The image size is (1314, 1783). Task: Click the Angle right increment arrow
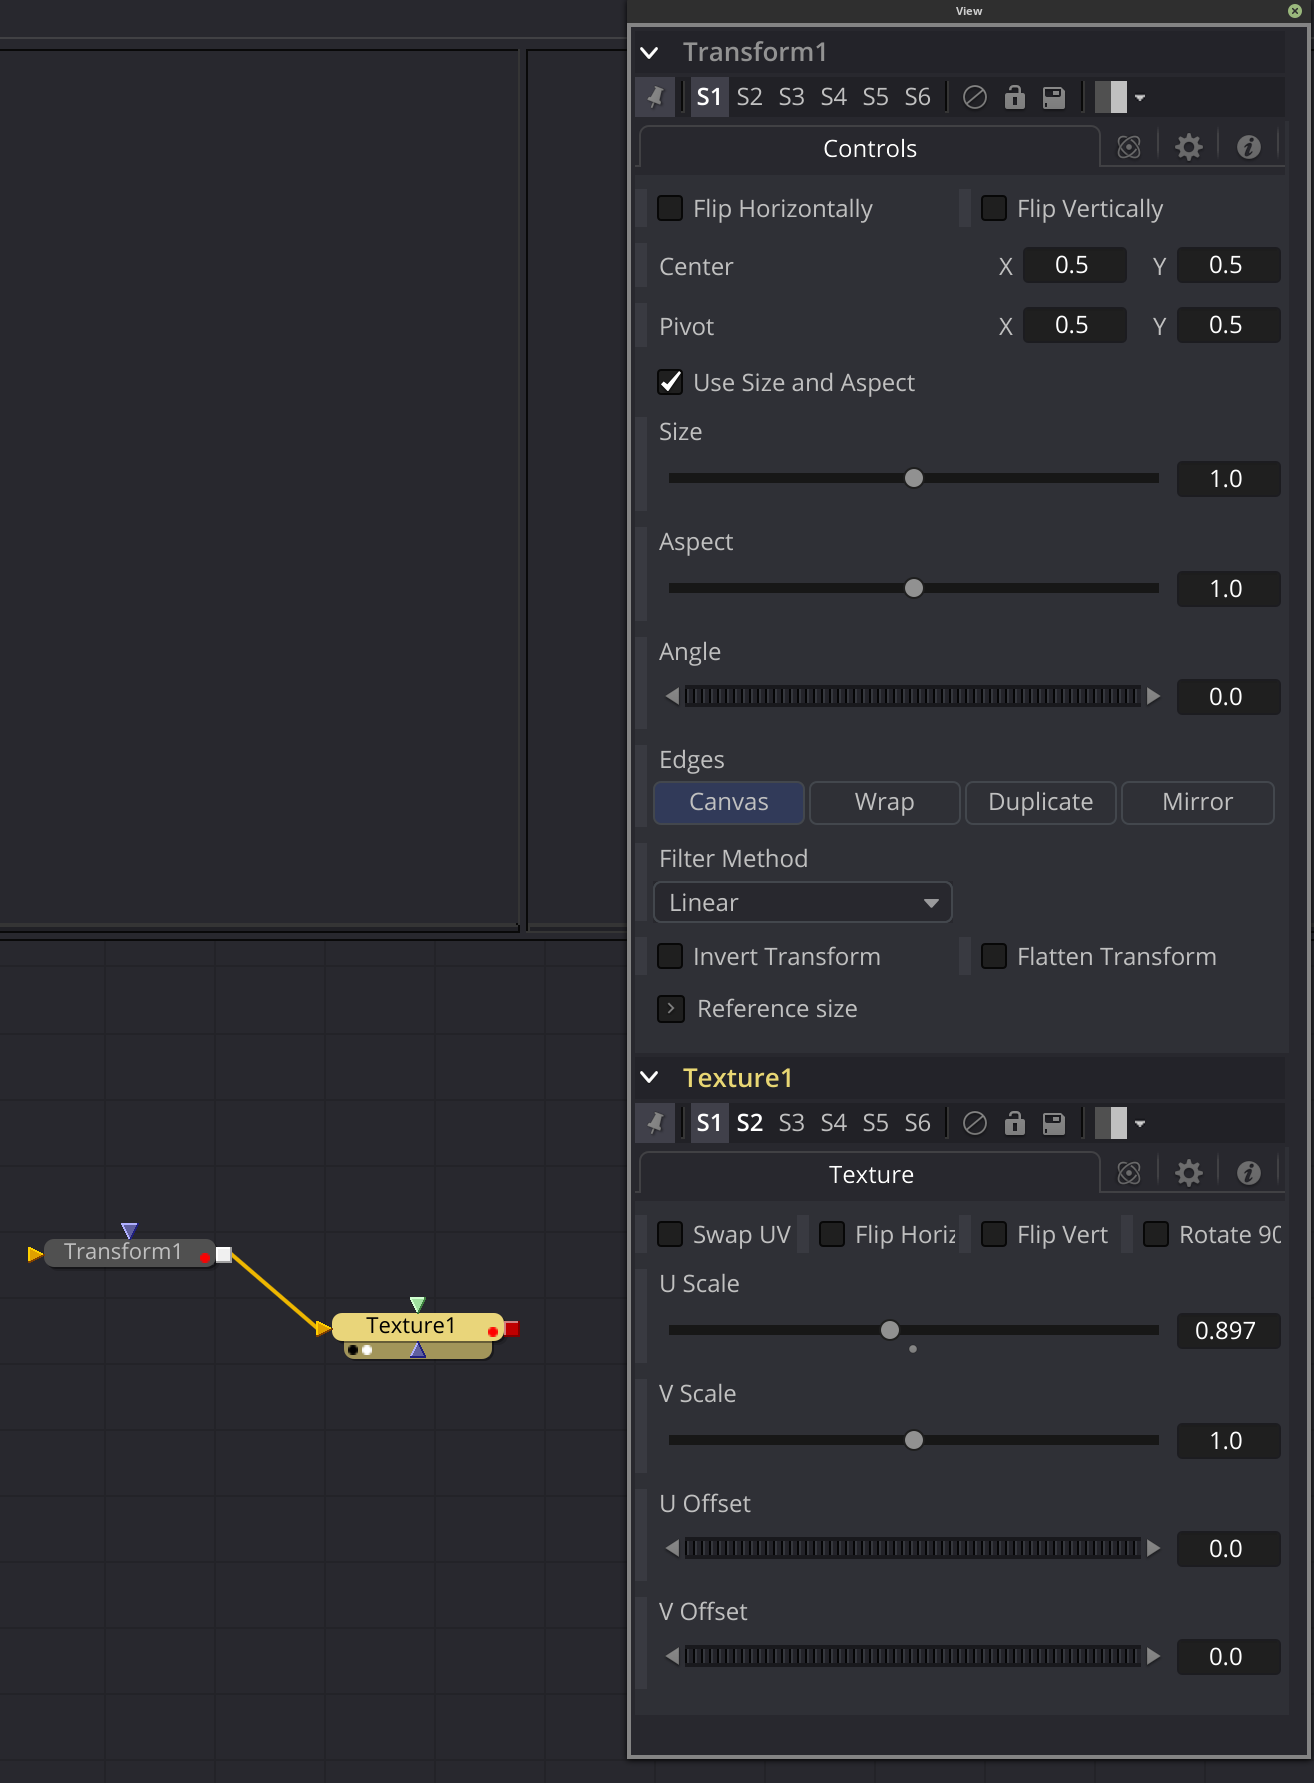(x=1153, y=696)
